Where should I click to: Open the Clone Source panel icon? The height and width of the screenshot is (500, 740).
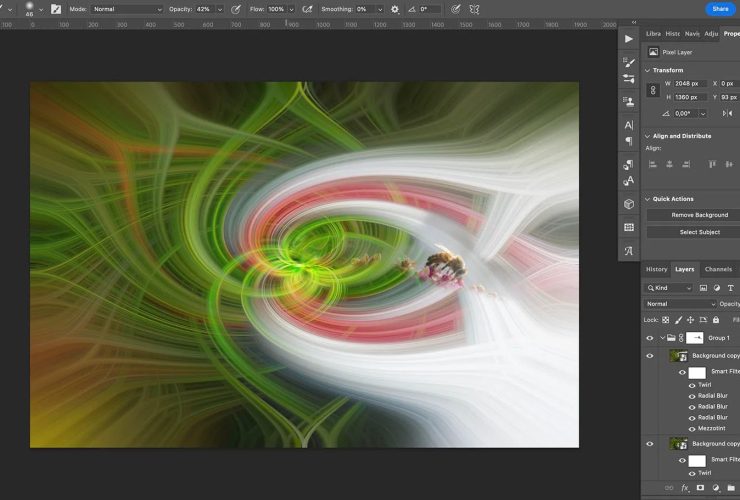pos(628,101)
